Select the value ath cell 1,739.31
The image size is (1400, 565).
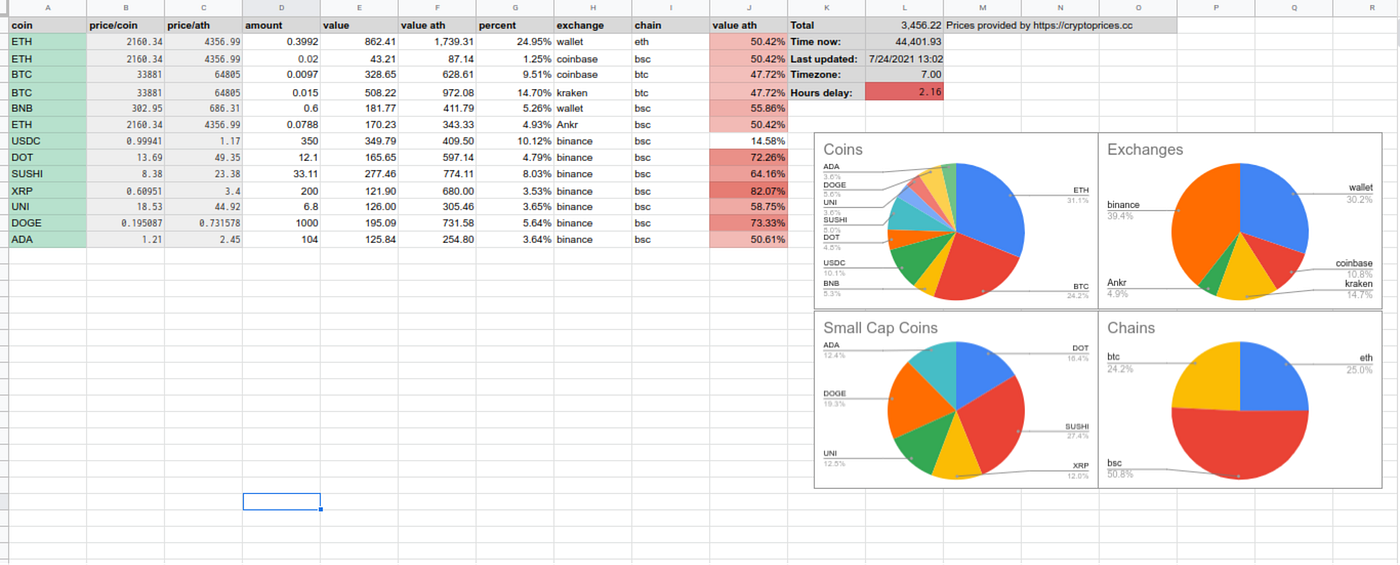[x=437, y=42]
